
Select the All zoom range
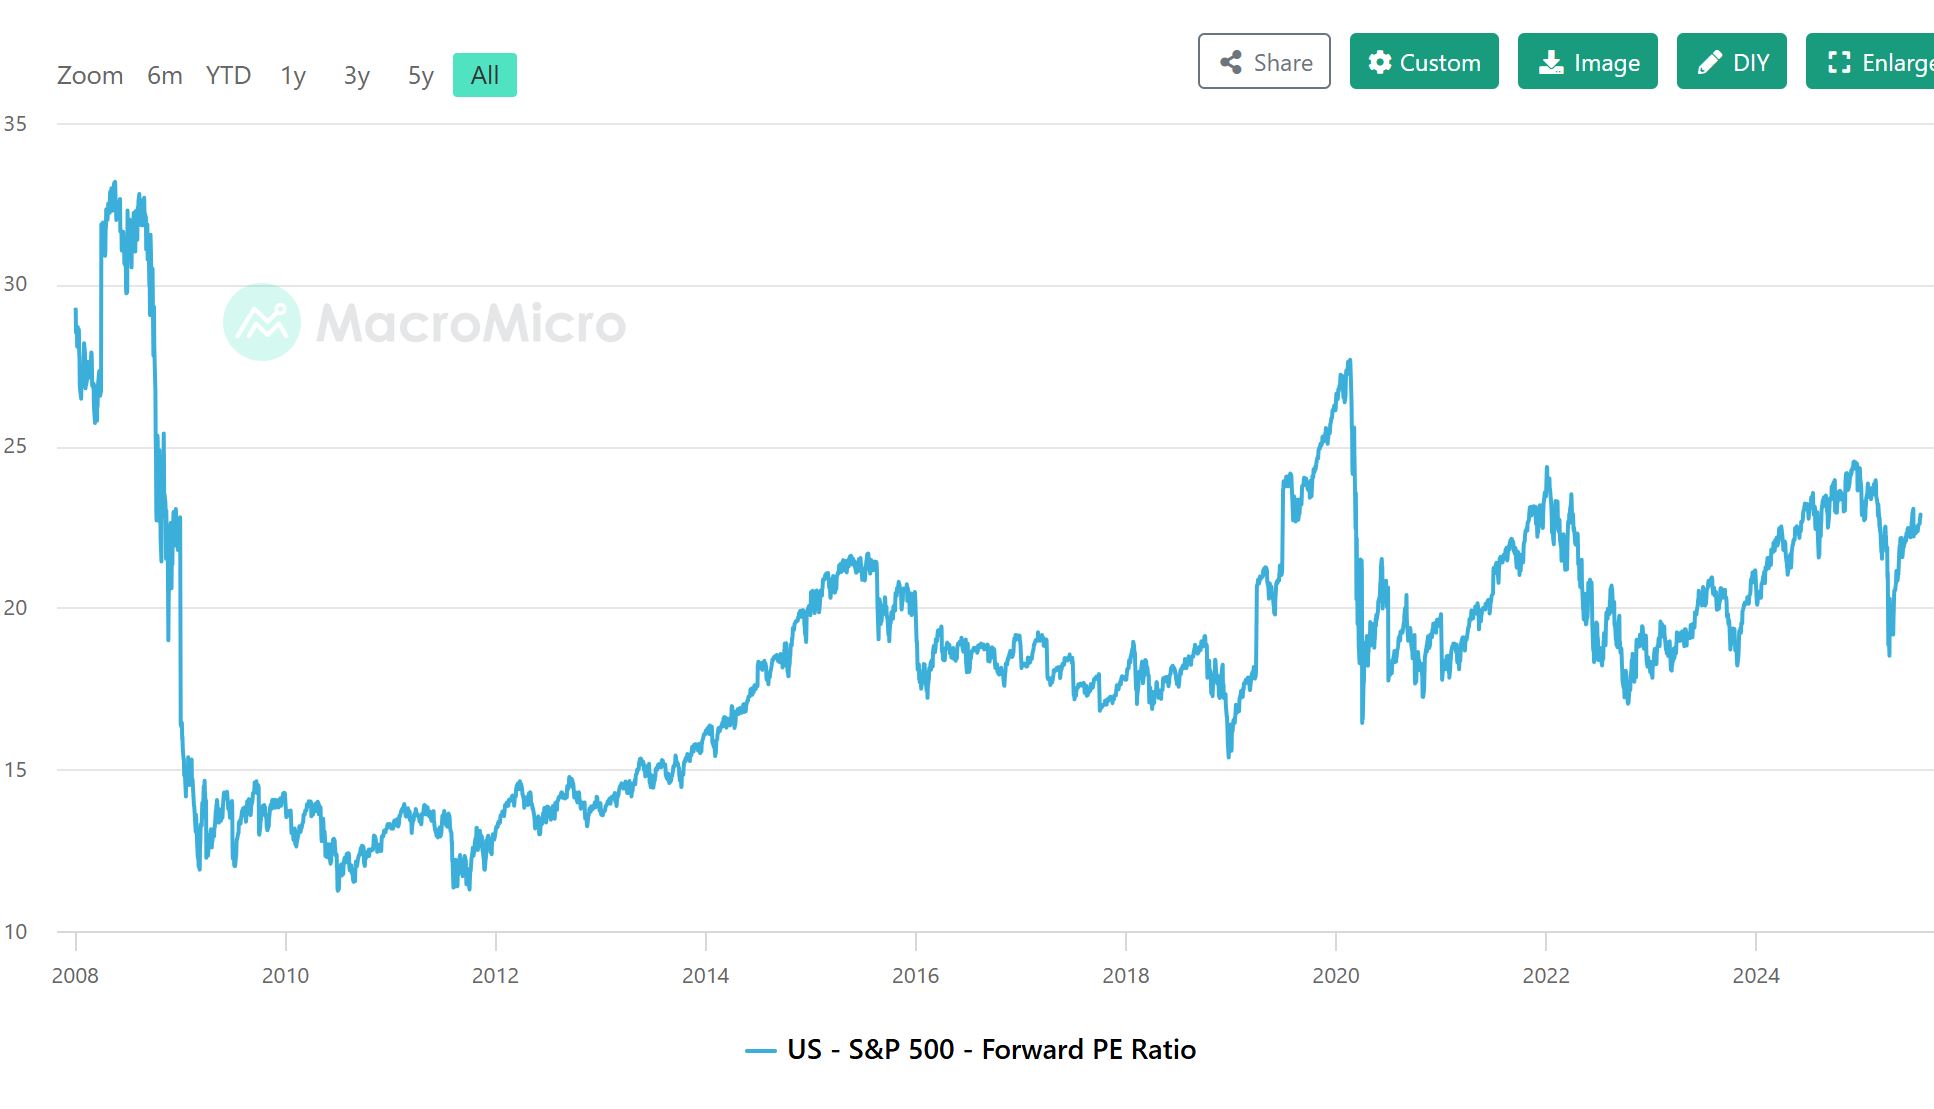[485, 75]
